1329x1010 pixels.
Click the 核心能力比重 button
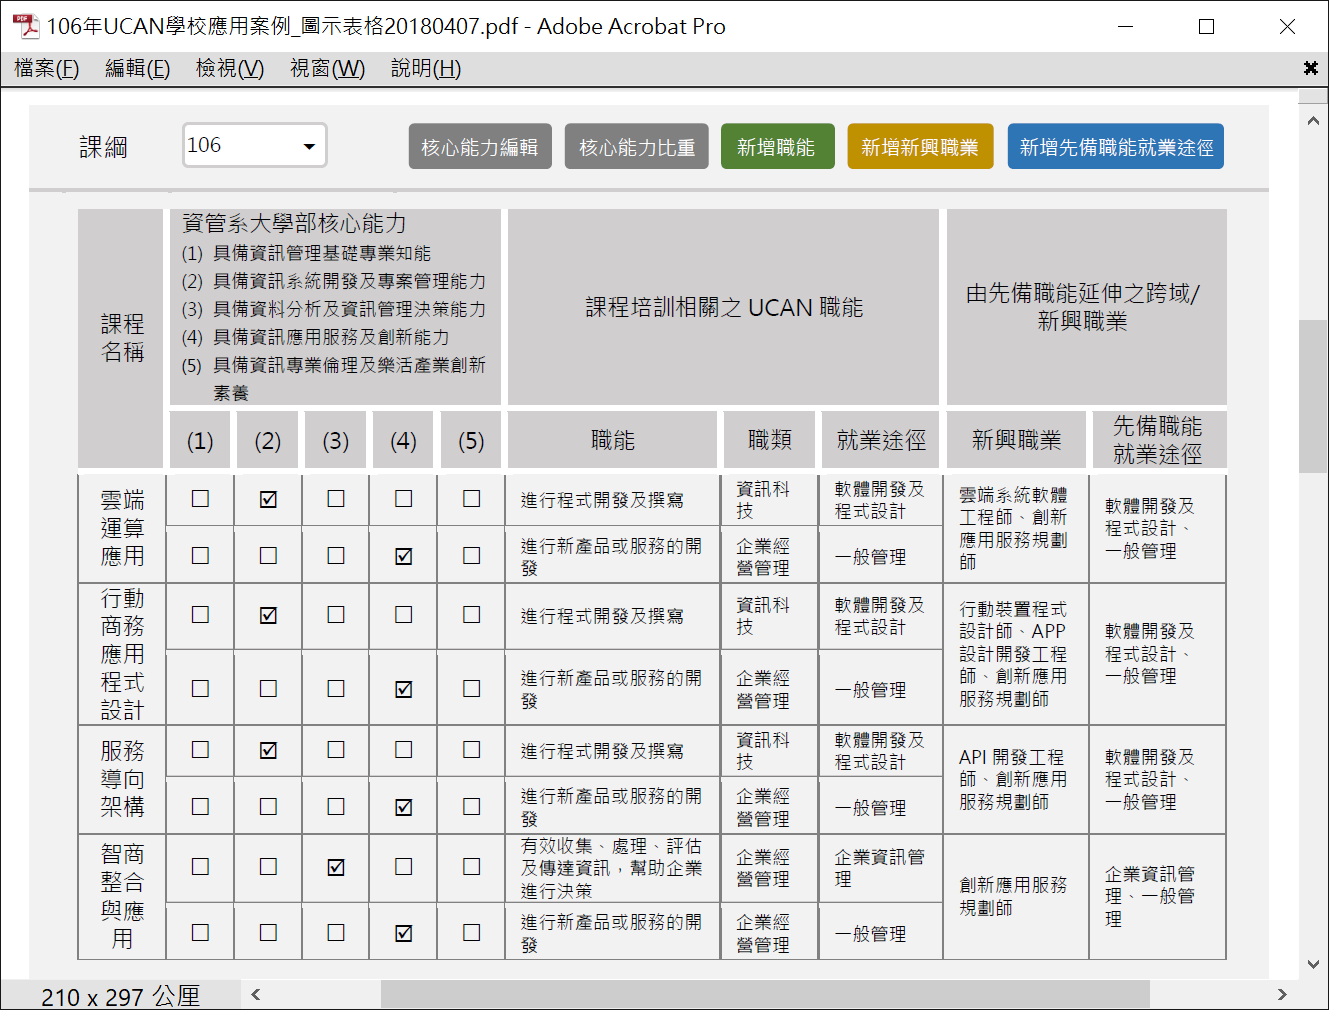point(637,147)
